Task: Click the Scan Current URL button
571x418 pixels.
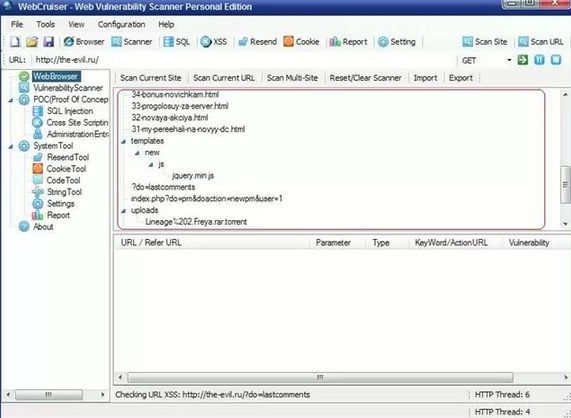Action: (x=224, y=78)
